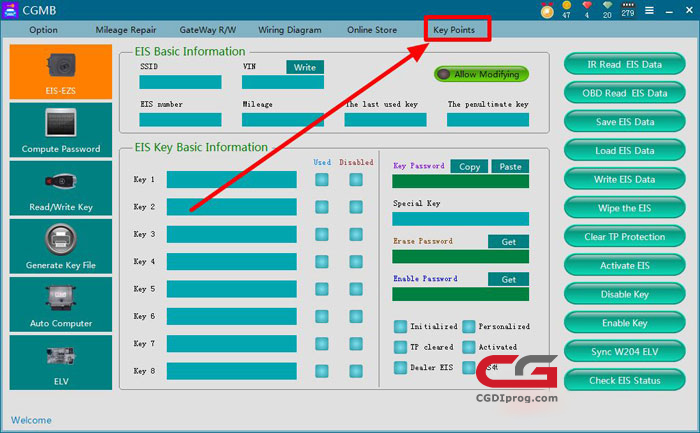The width and height of the screenshot is (700, 433).
Task: Check the Disabled box for Key 8
Action: pos(356,371)
